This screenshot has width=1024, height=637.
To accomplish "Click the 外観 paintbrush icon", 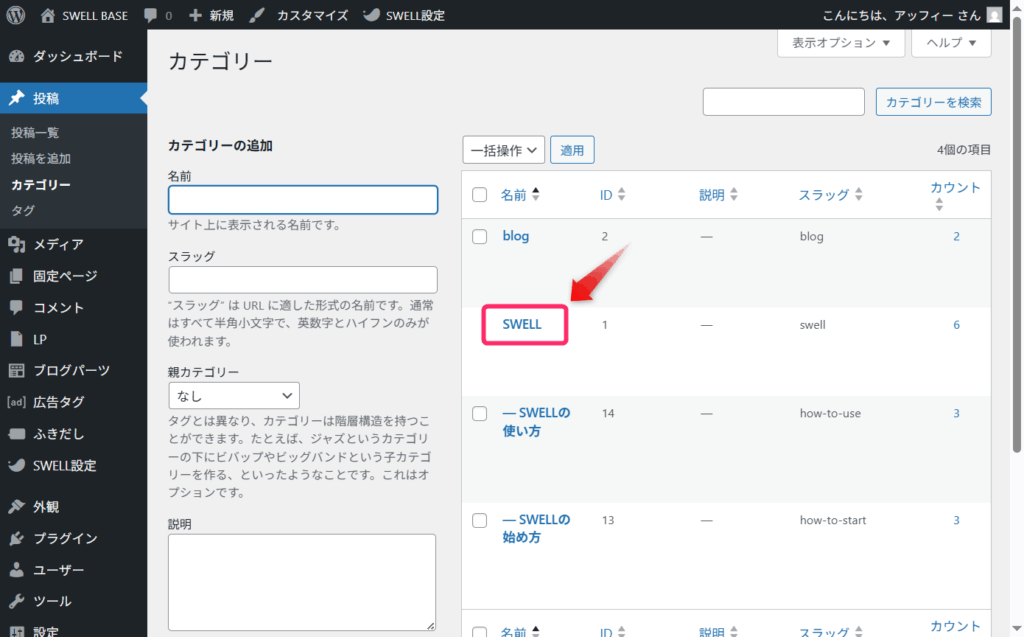I will (x=16, y=506).
